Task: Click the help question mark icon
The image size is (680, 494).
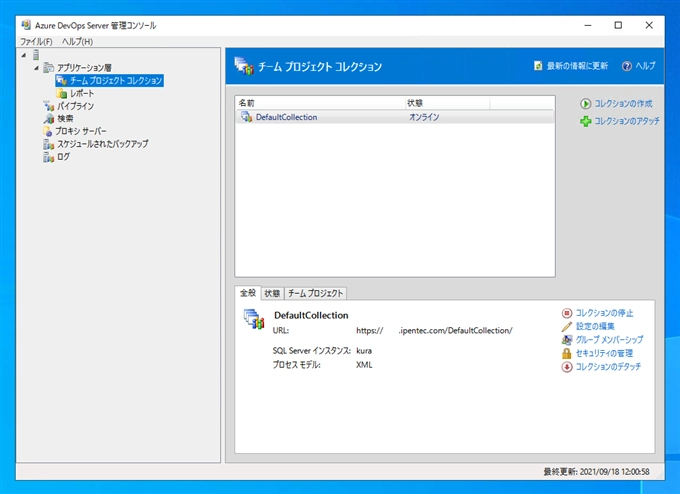Action: click(627, 66)
